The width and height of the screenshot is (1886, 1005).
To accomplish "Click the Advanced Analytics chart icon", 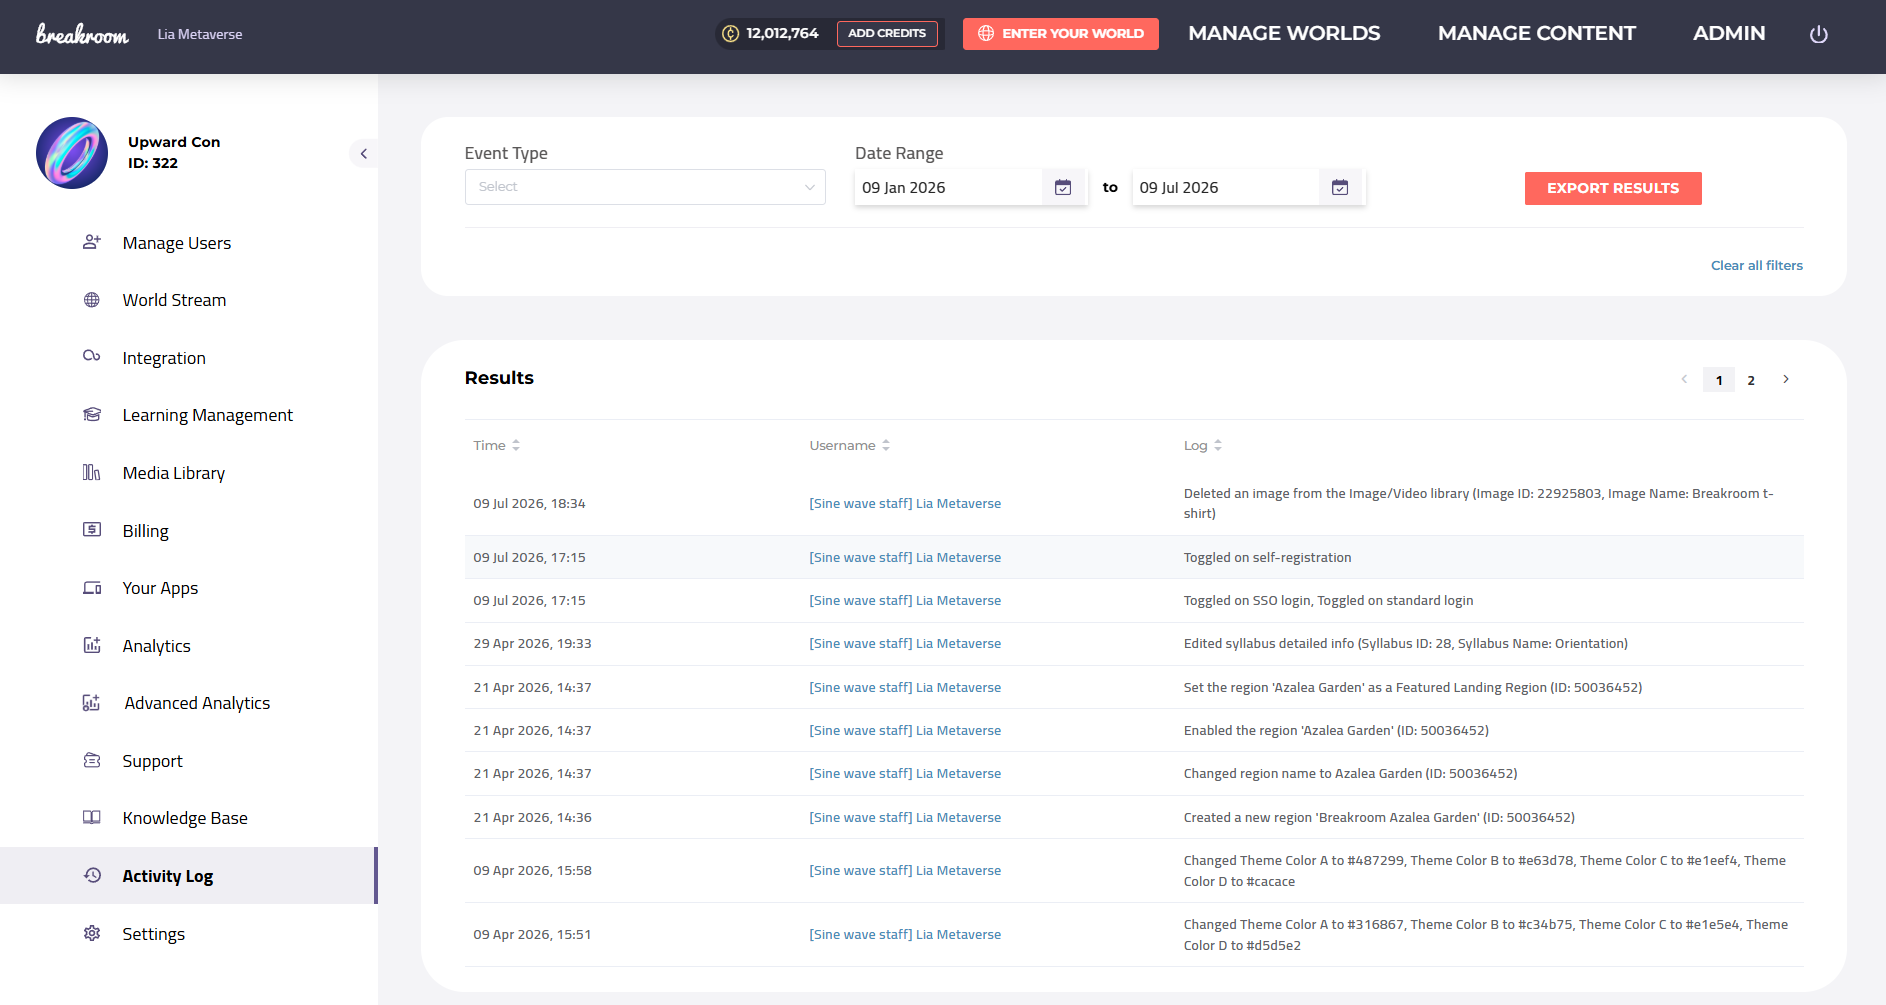I will [92, 703].
